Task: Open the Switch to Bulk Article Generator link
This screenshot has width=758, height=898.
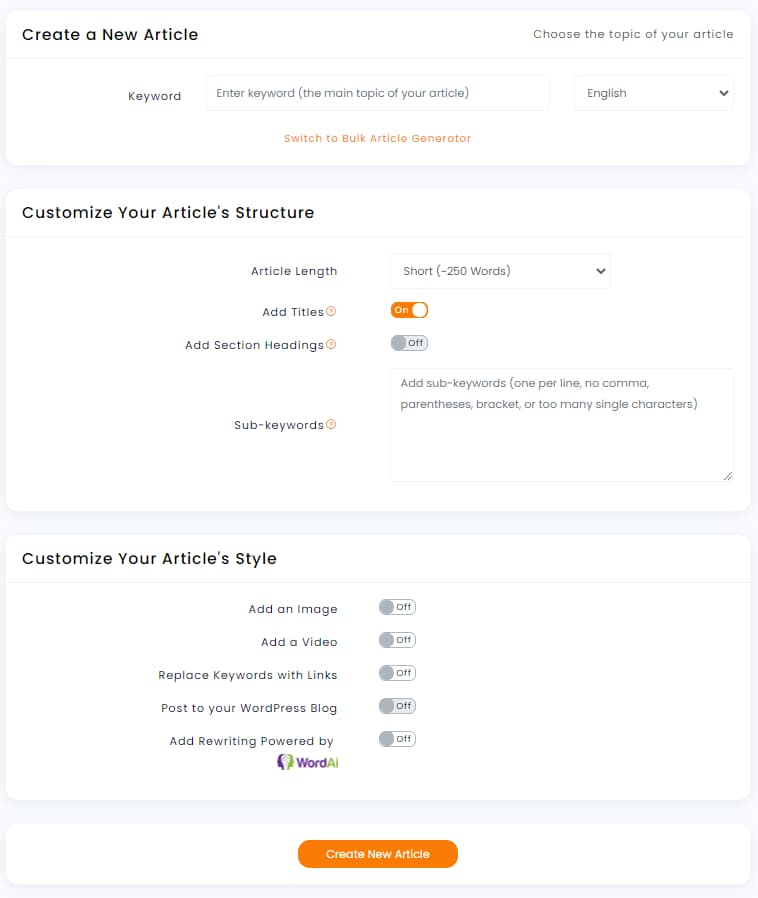Action: [x=377, y=138]
